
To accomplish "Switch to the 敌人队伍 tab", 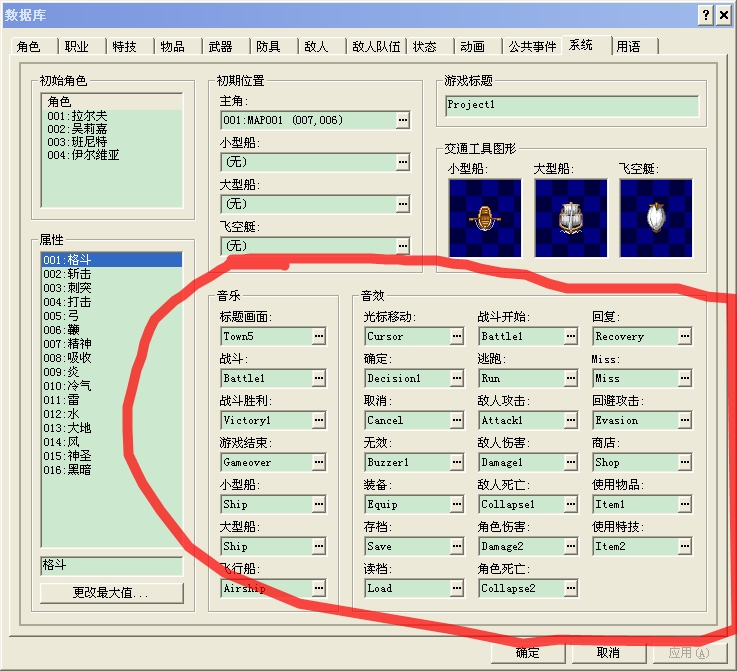I will tap(376, 46).
